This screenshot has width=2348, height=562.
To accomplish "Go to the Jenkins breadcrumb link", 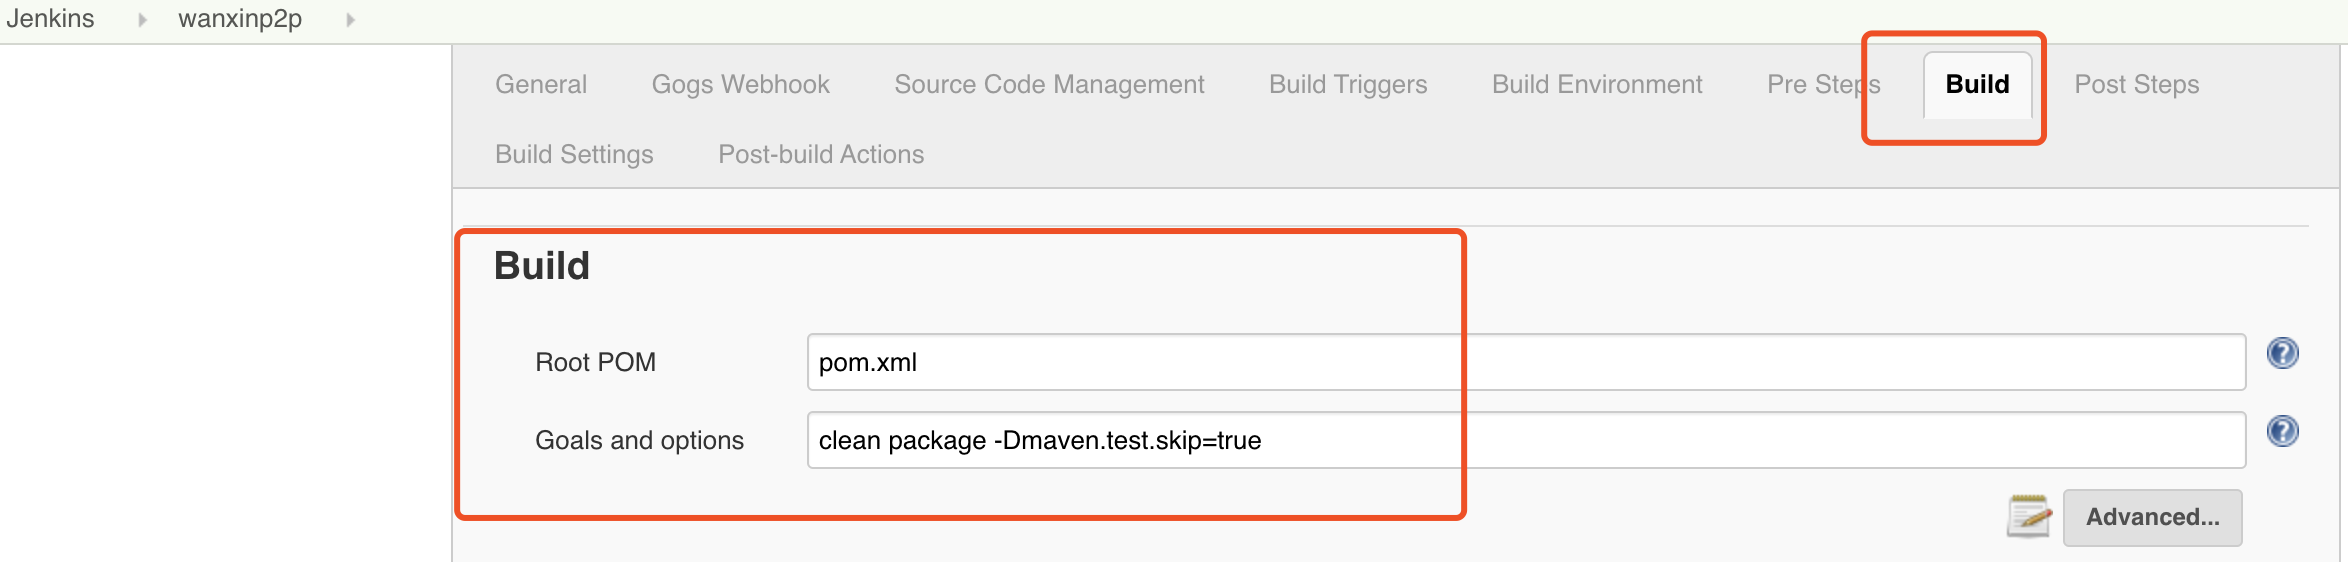I will point(50,19).
